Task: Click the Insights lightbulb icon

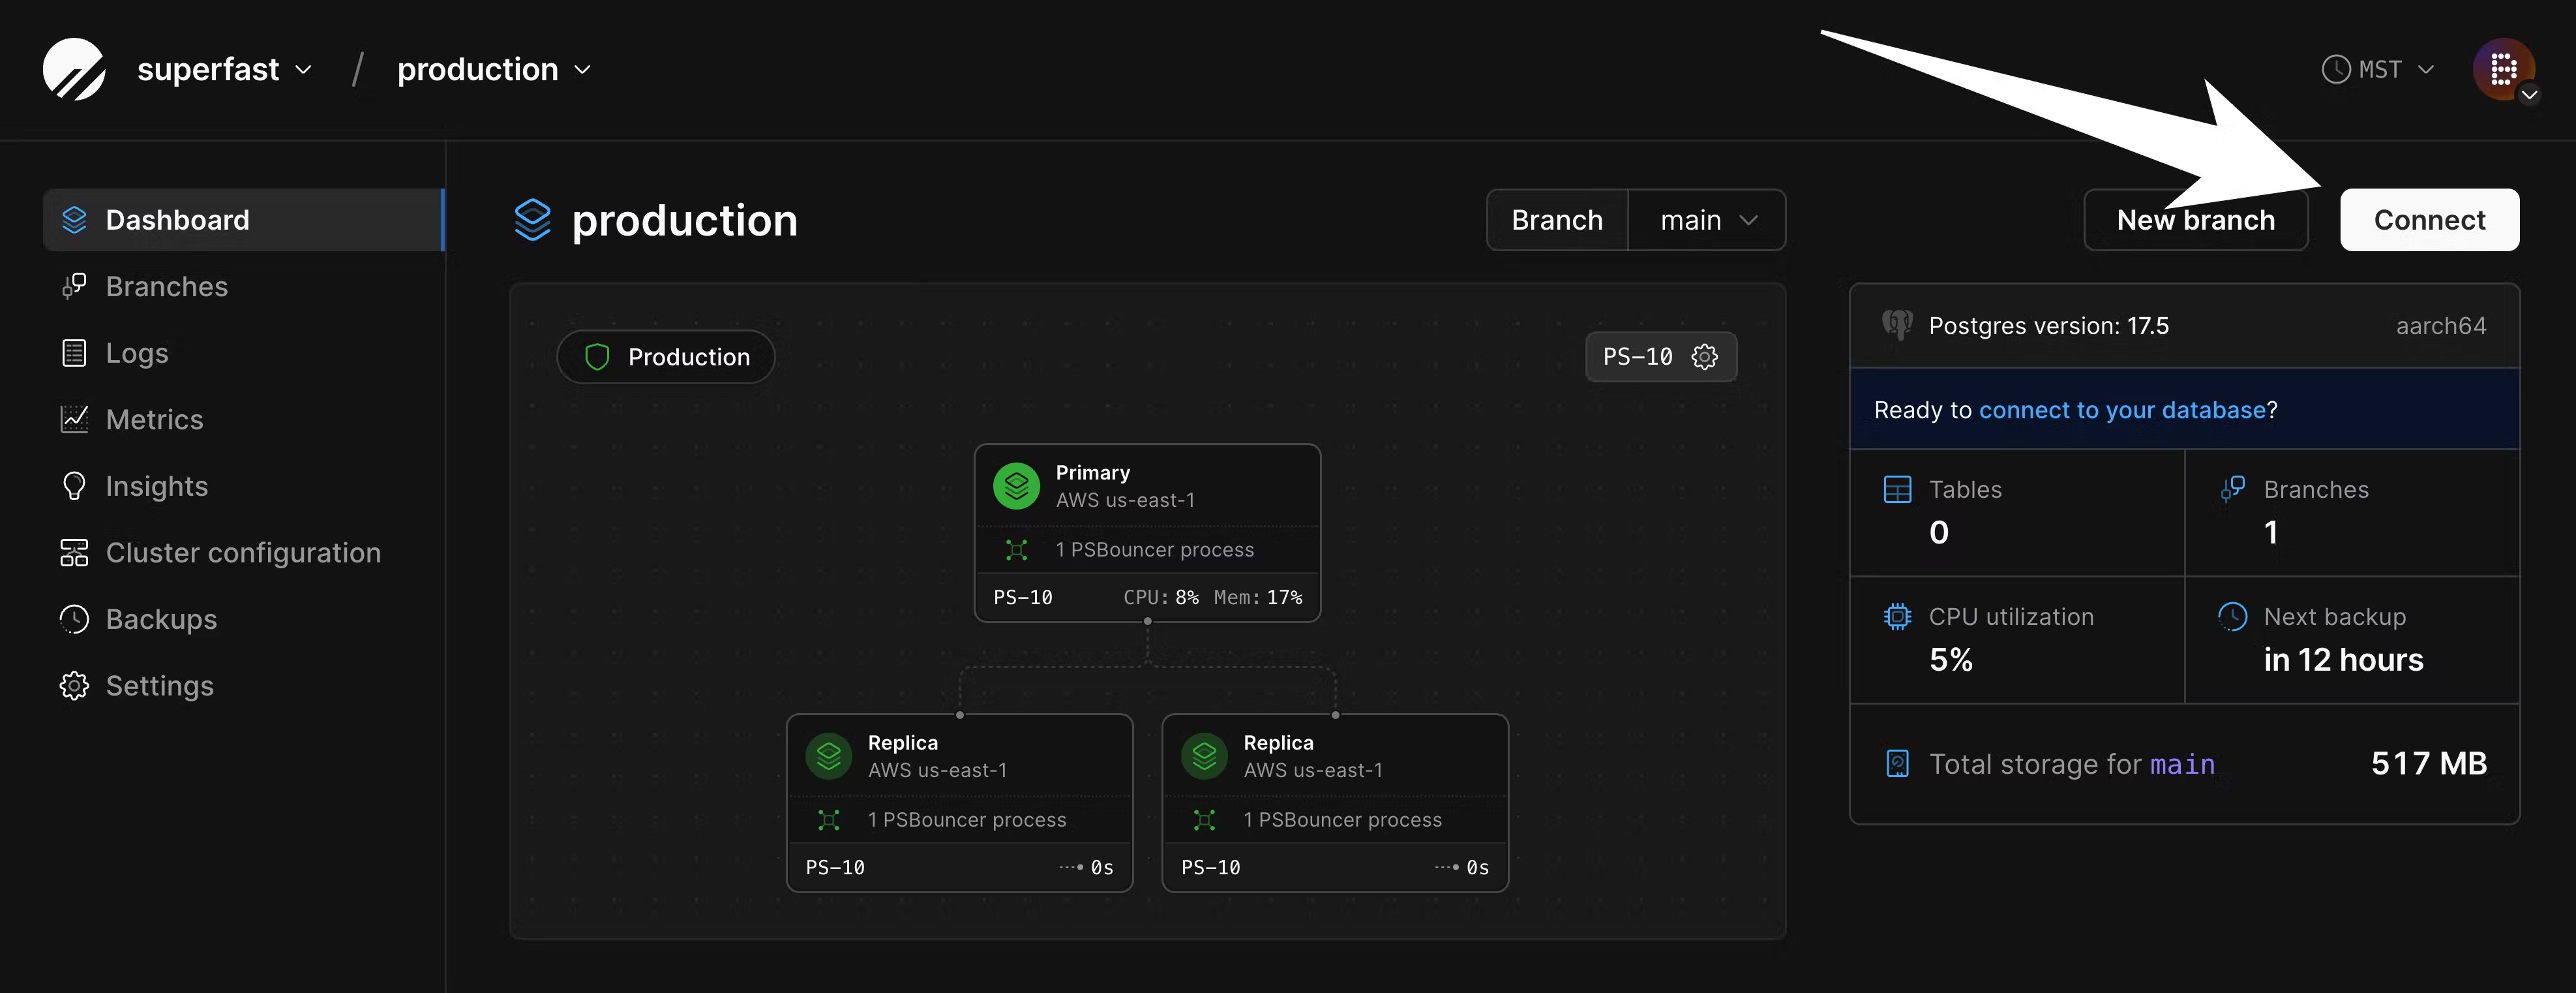Action: pos(74,486)
